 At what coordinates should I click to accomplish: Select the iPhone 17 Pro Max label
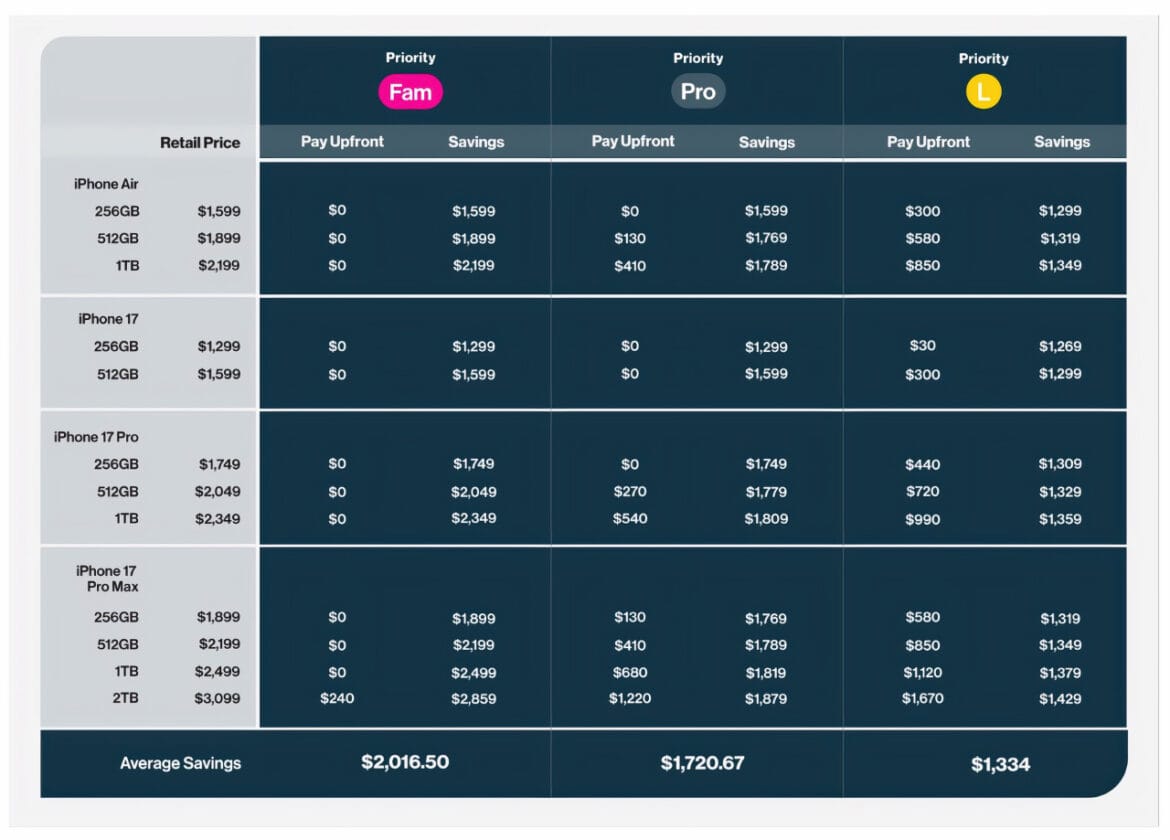pos(107,578)
